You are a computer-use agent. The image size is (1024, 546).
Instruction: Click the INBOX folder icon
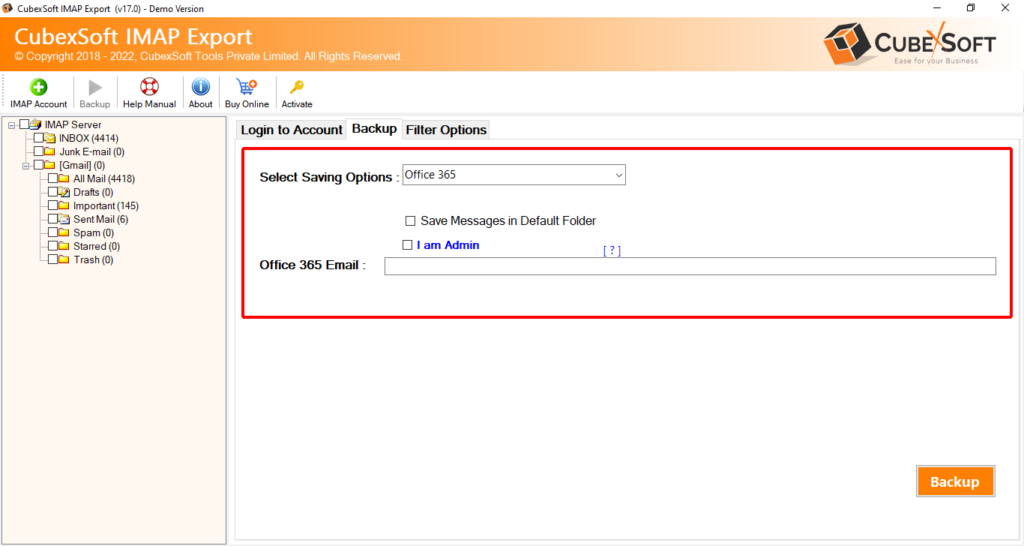(x=50, y=138)
